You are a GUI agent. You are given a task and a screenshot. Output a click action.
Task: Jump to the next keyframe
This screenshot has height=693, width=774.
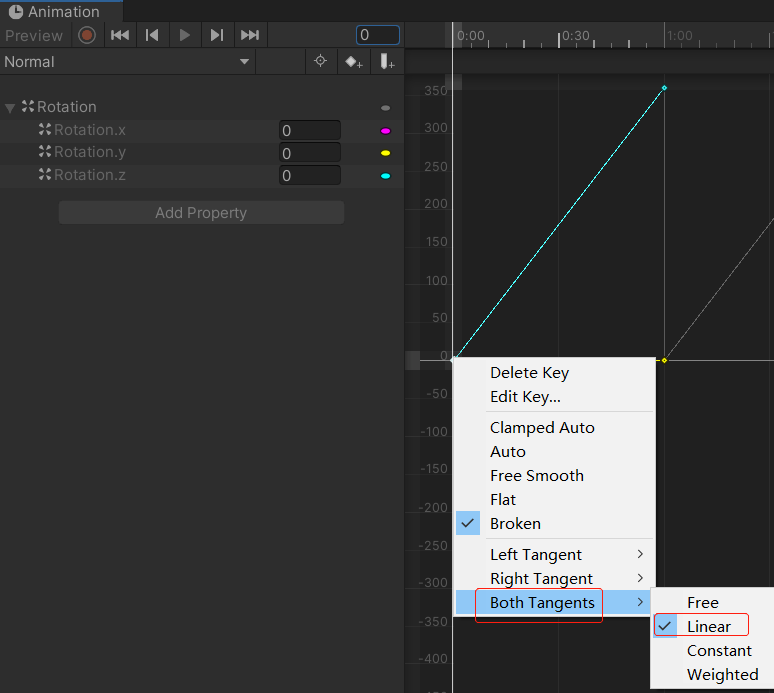pos(216,35)
